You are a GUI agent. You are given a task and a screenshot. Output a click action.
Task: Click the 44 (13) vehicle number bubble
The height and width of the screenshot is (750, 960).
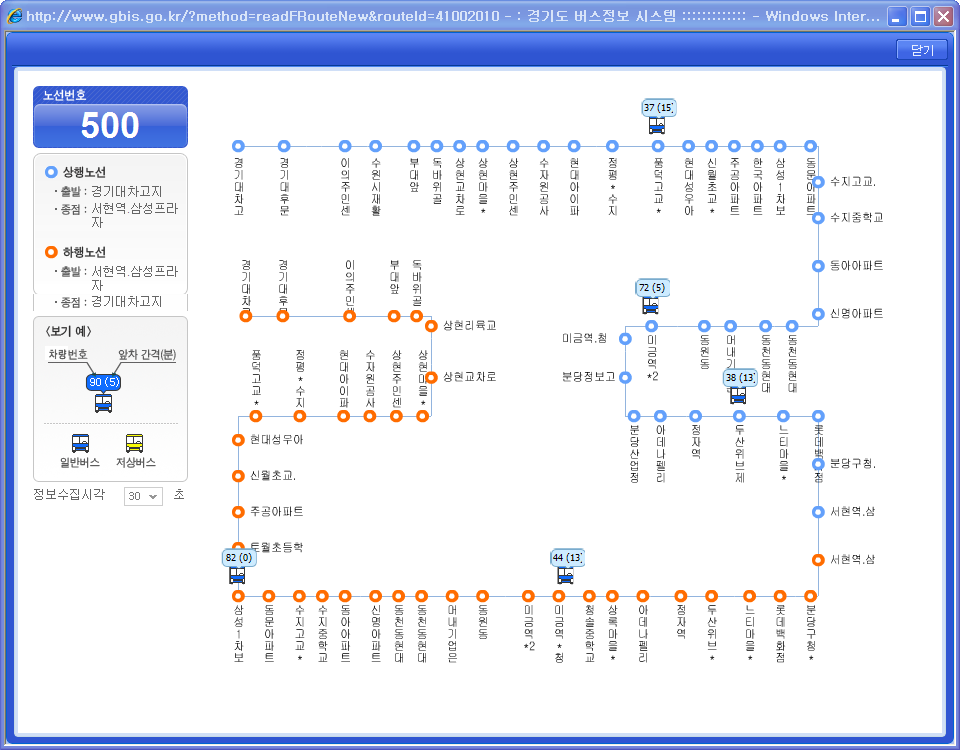(x=567, y=558)
